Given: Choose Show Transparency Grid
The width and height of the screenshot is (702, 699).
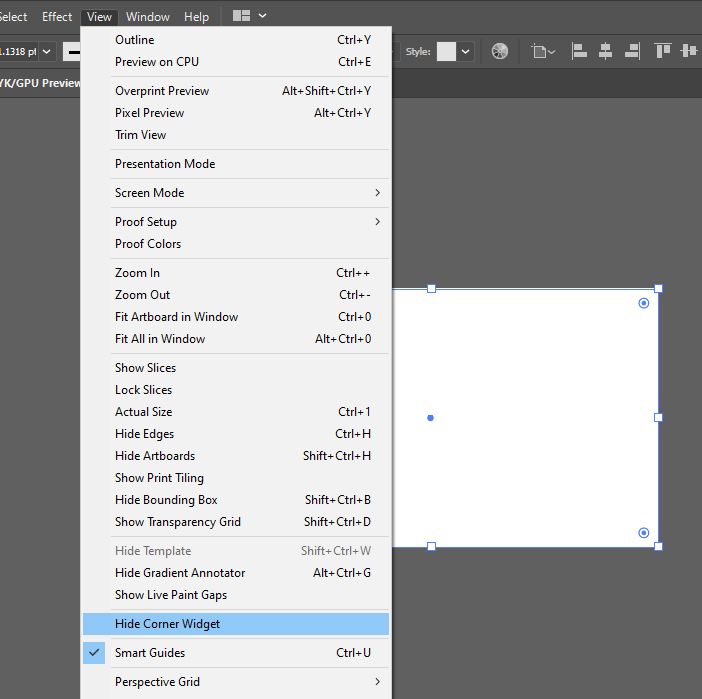Looking at the screenshot, I should click(236, 521).
